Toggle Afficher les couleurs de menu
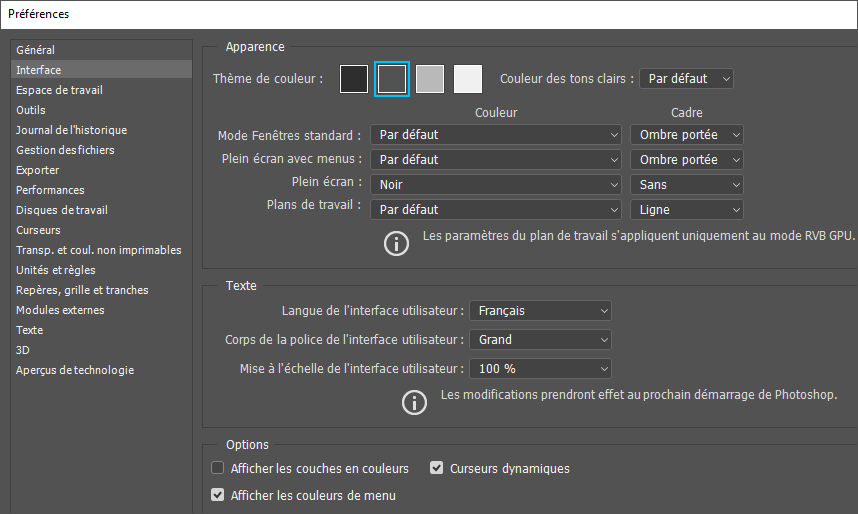 (x=218, y=495)
